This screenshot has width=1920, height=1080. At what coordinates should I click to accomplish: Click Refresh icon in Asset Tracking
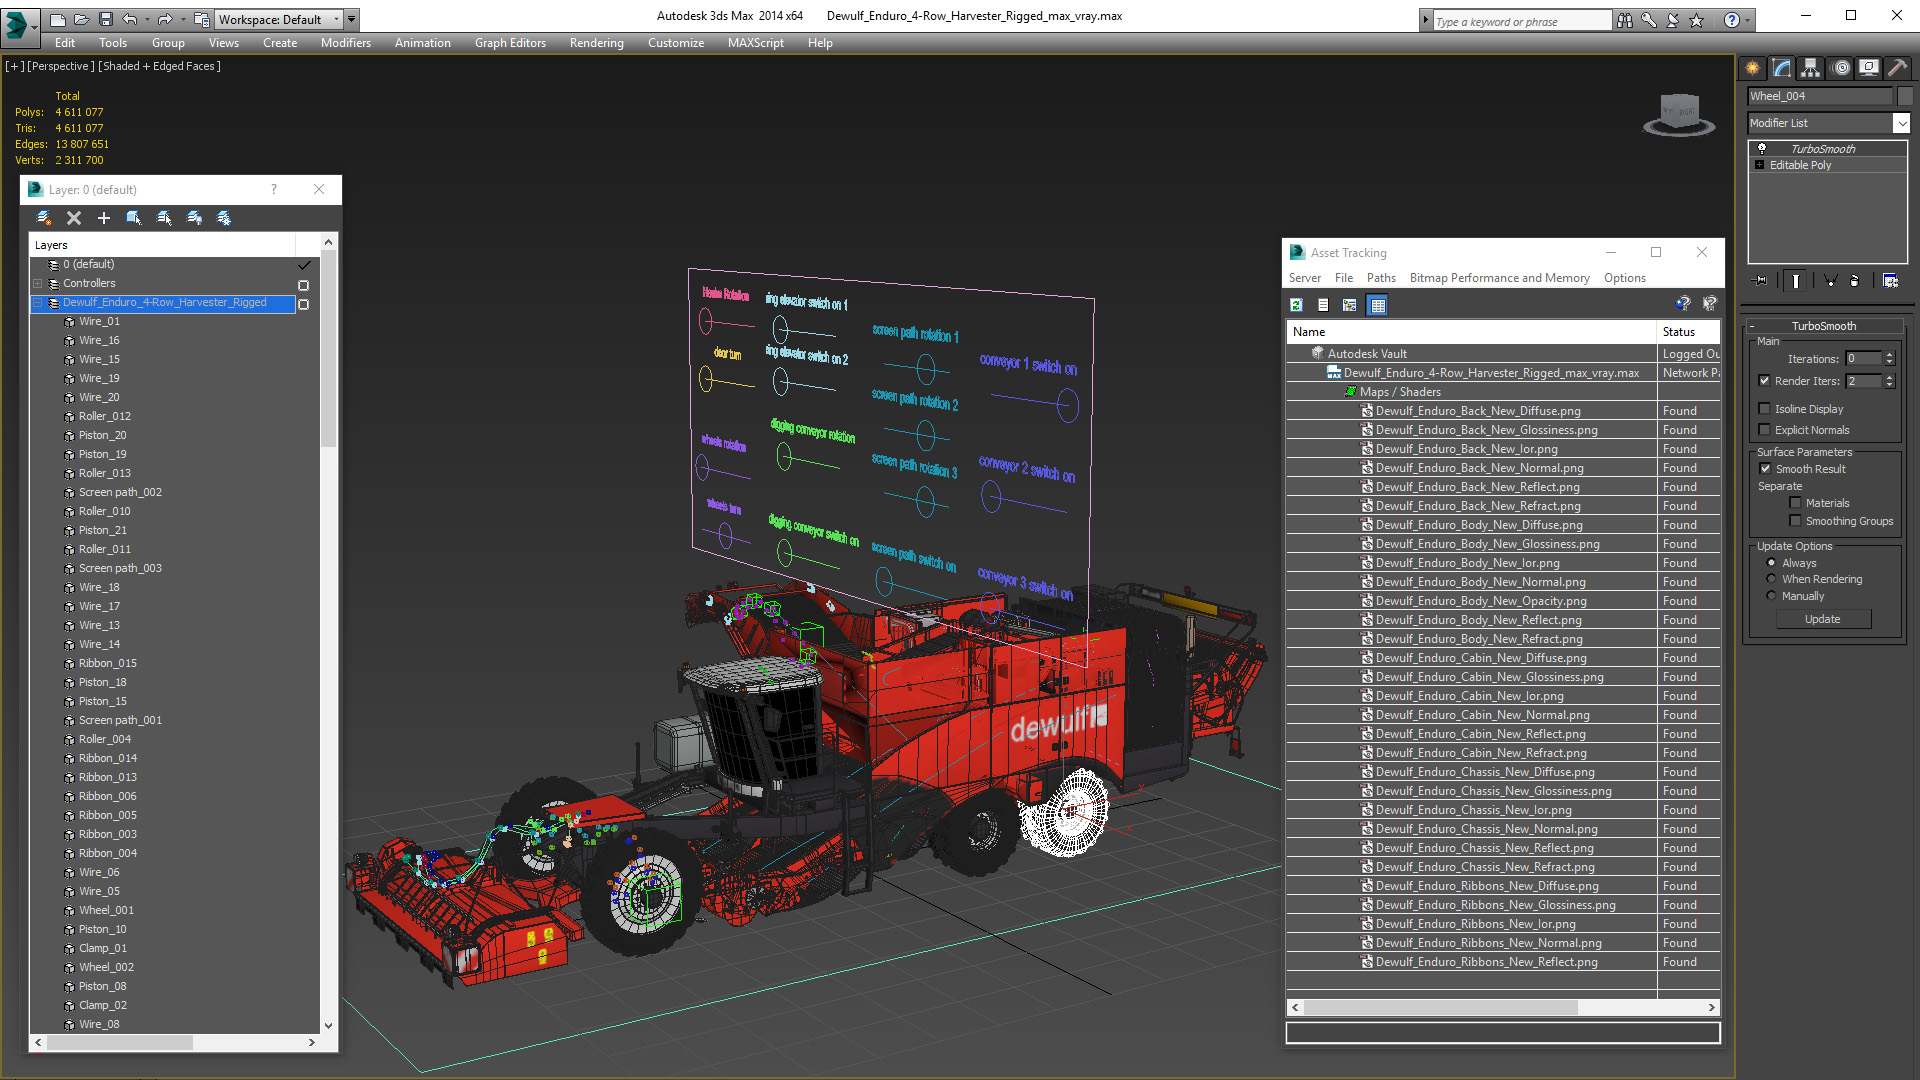tap(1296, 305)
